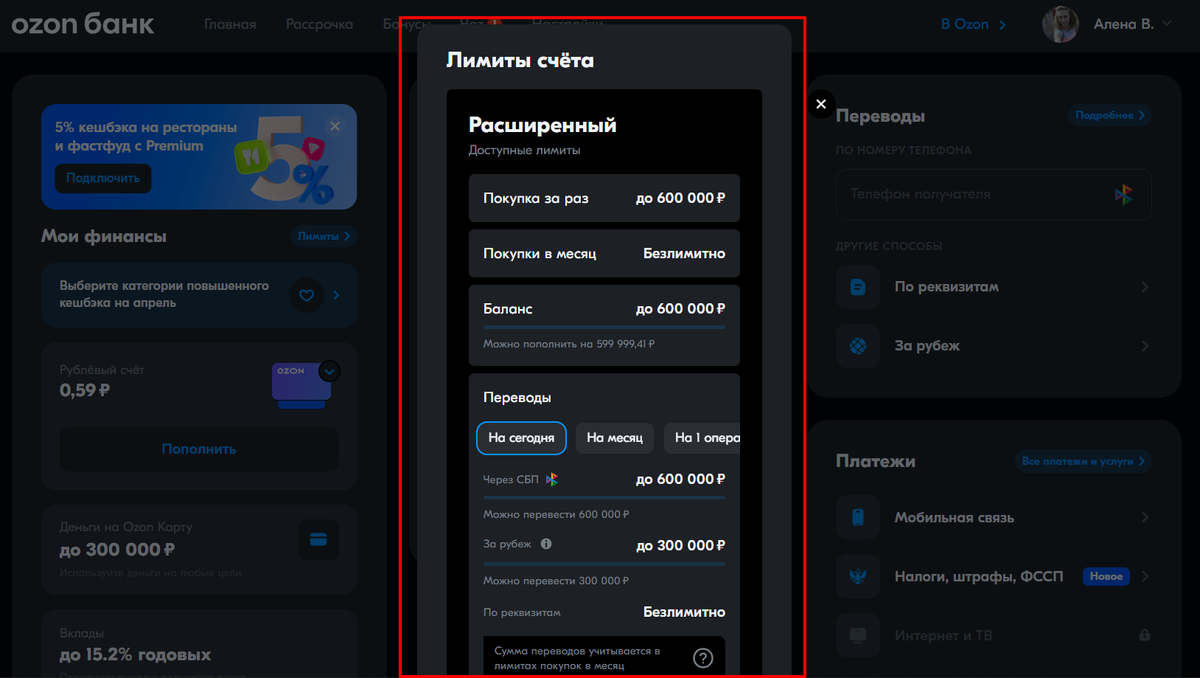Open 'Вклады до 15.2% годовых' card

tap(199, 643)
